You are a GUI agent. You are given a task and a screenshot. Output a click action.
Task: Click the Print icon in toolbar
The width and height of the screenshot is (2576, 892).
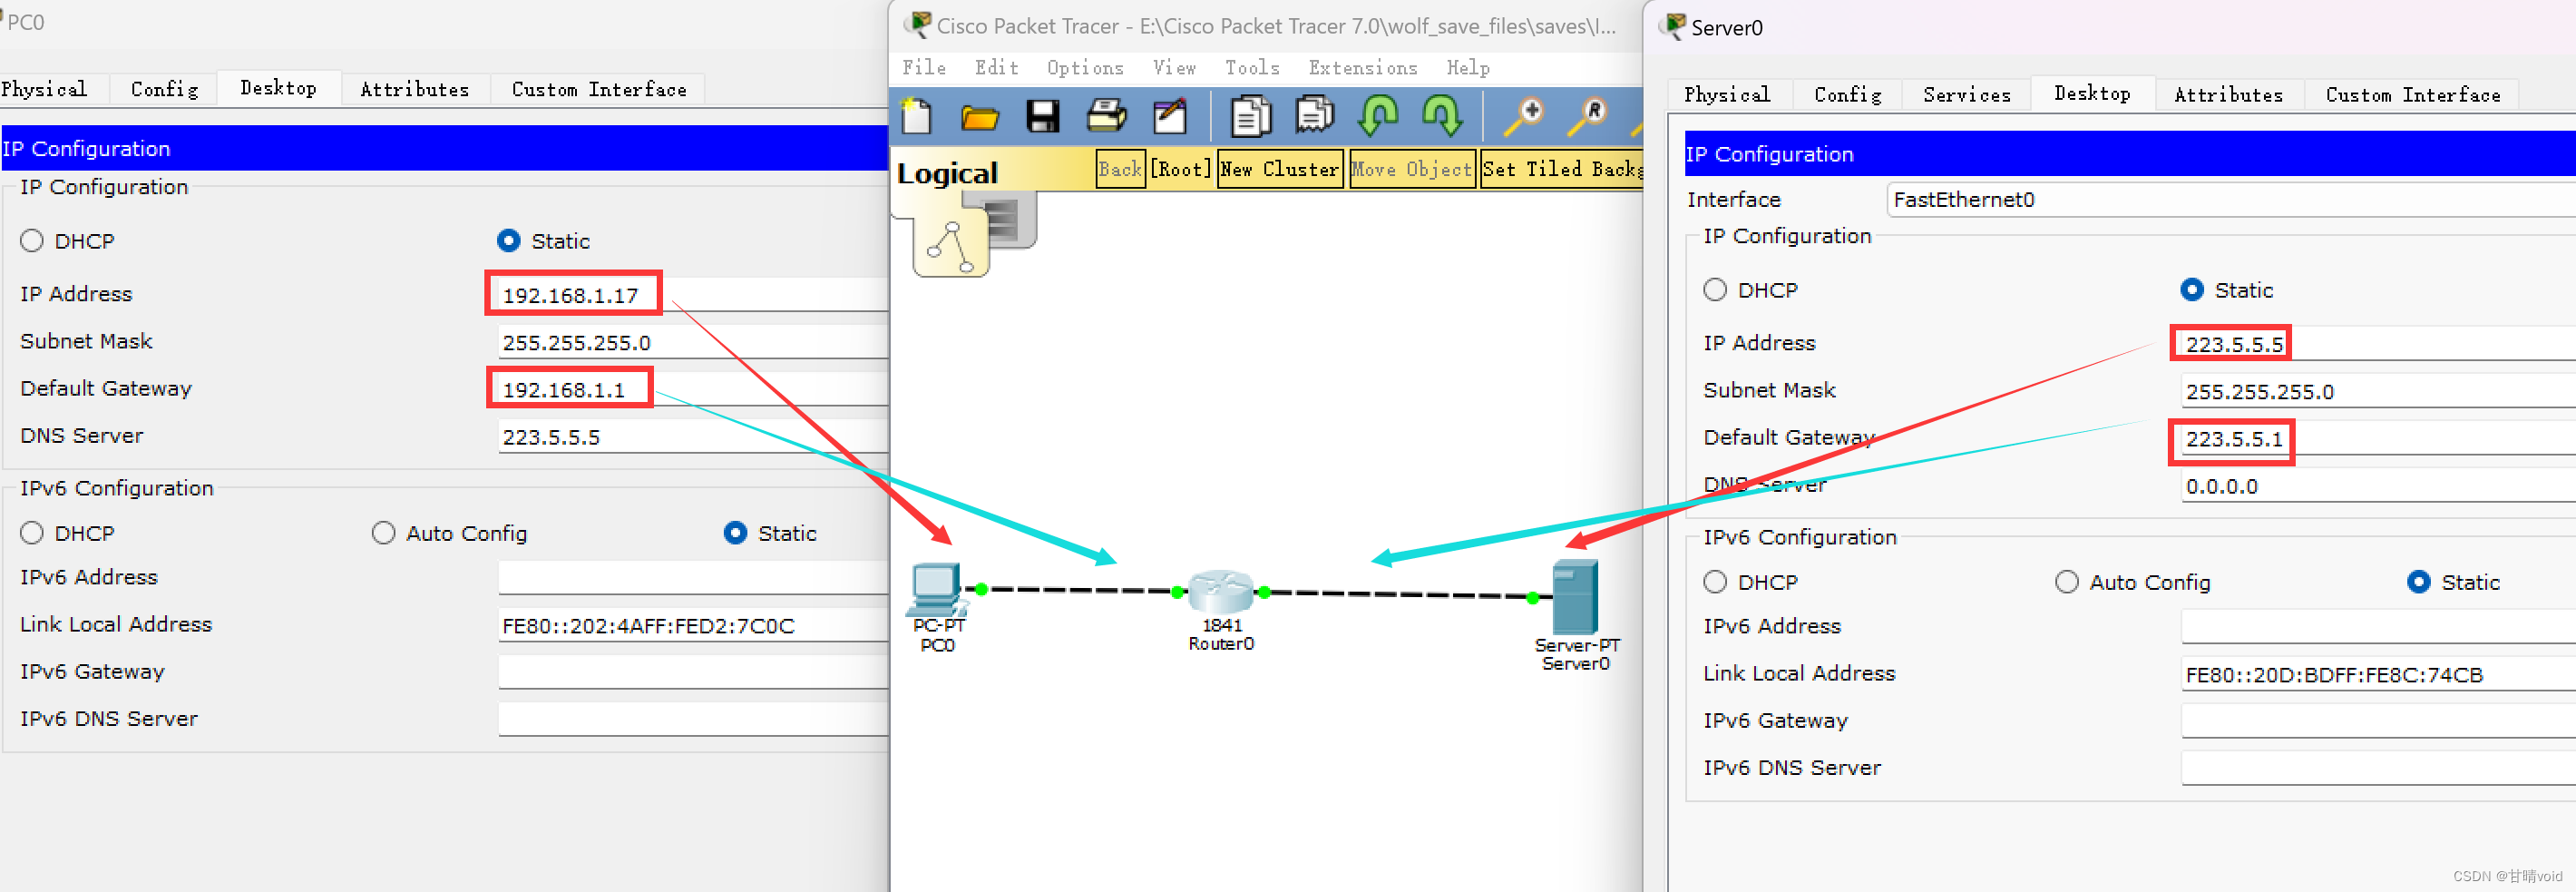click(x=1106, y=117)
